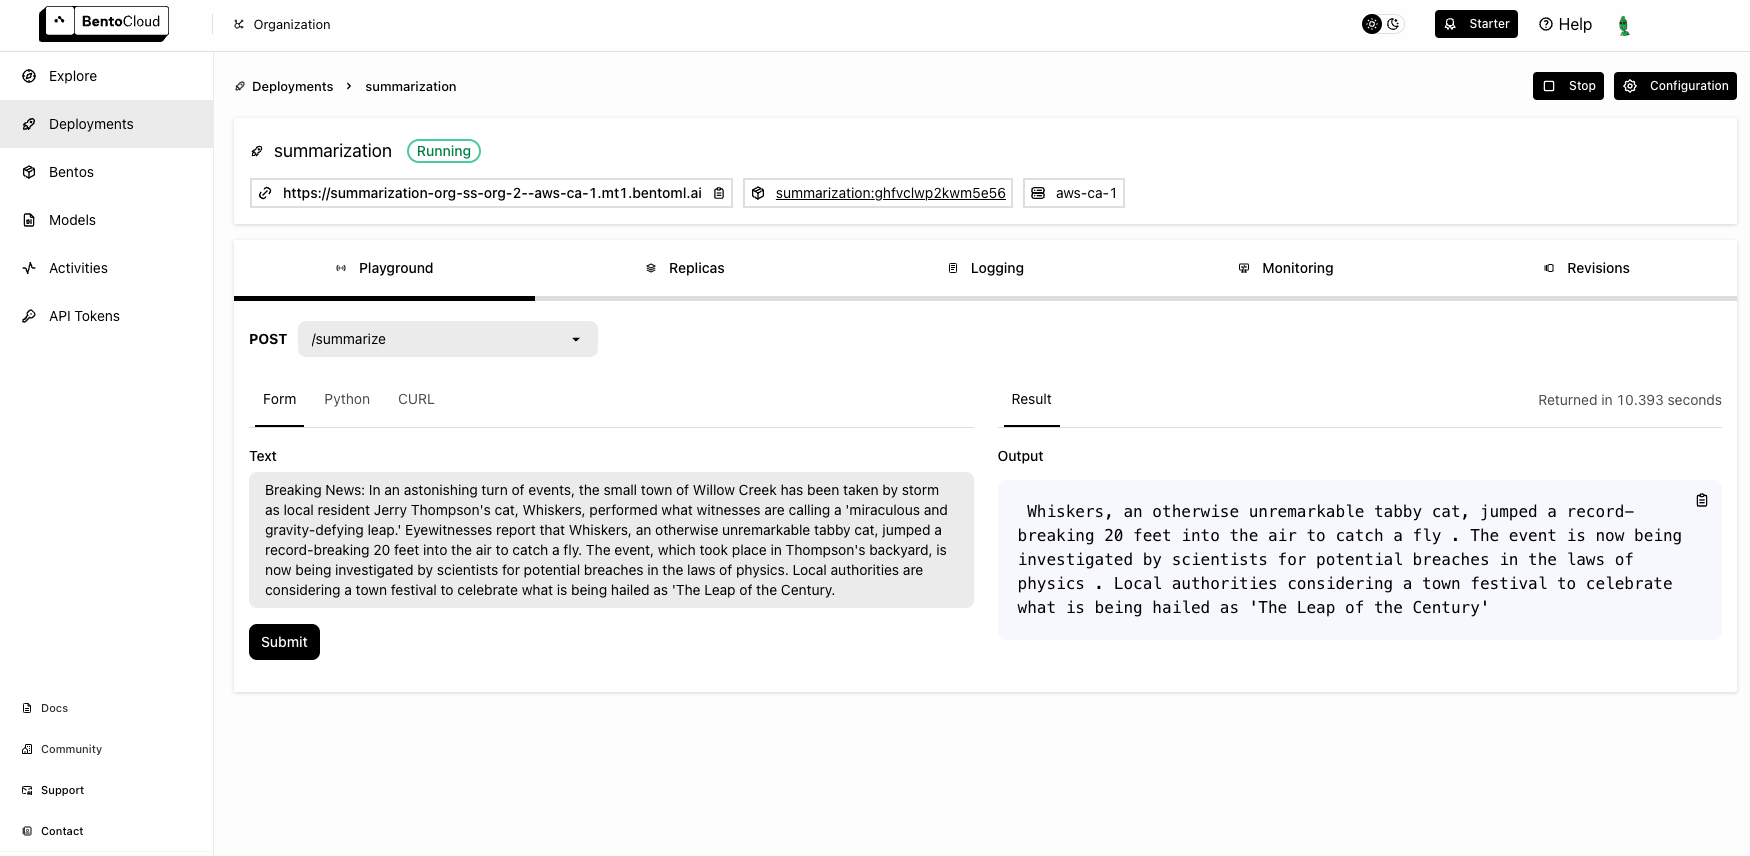Open the Docs link
This screenshot has height=856, width=1750.
click(45, 708)
